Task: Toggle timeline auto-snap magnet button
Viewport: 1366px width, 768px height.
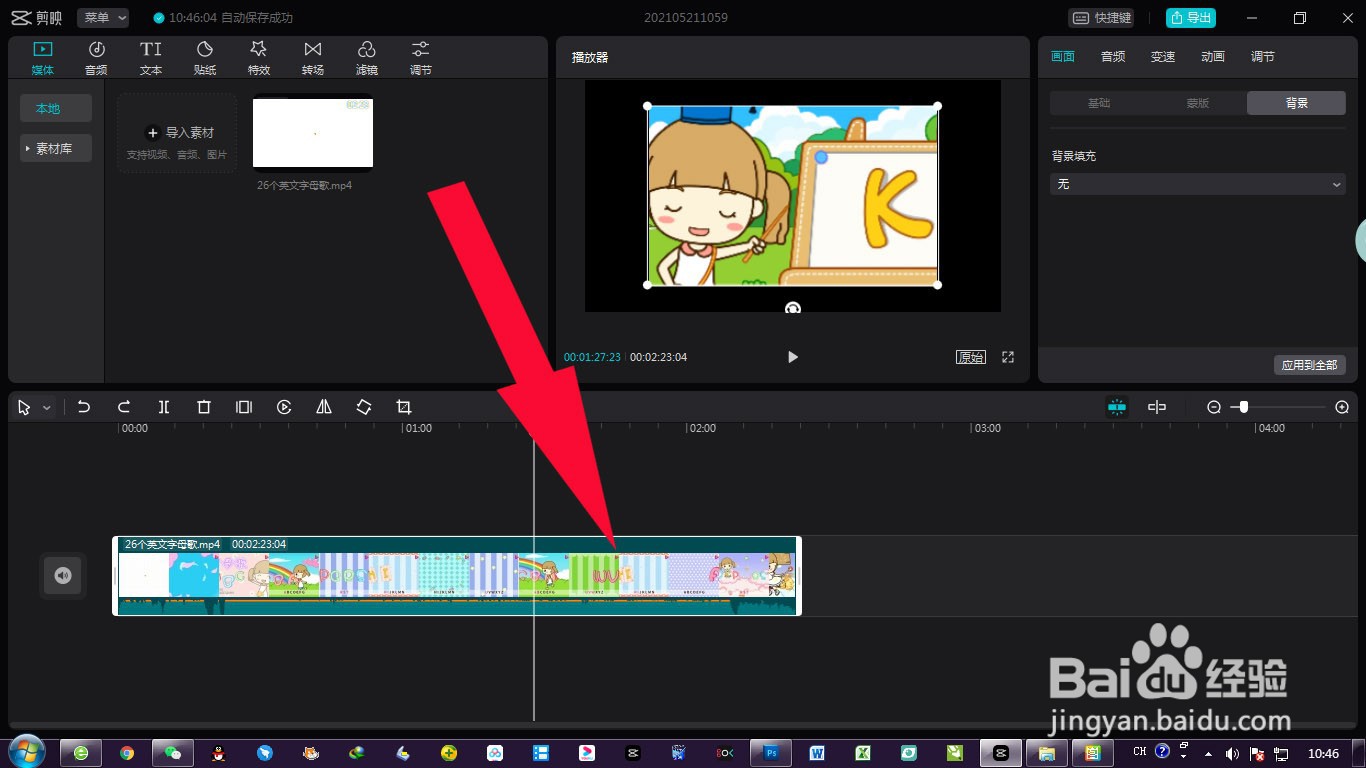Action: click(x=1117, y=407)
